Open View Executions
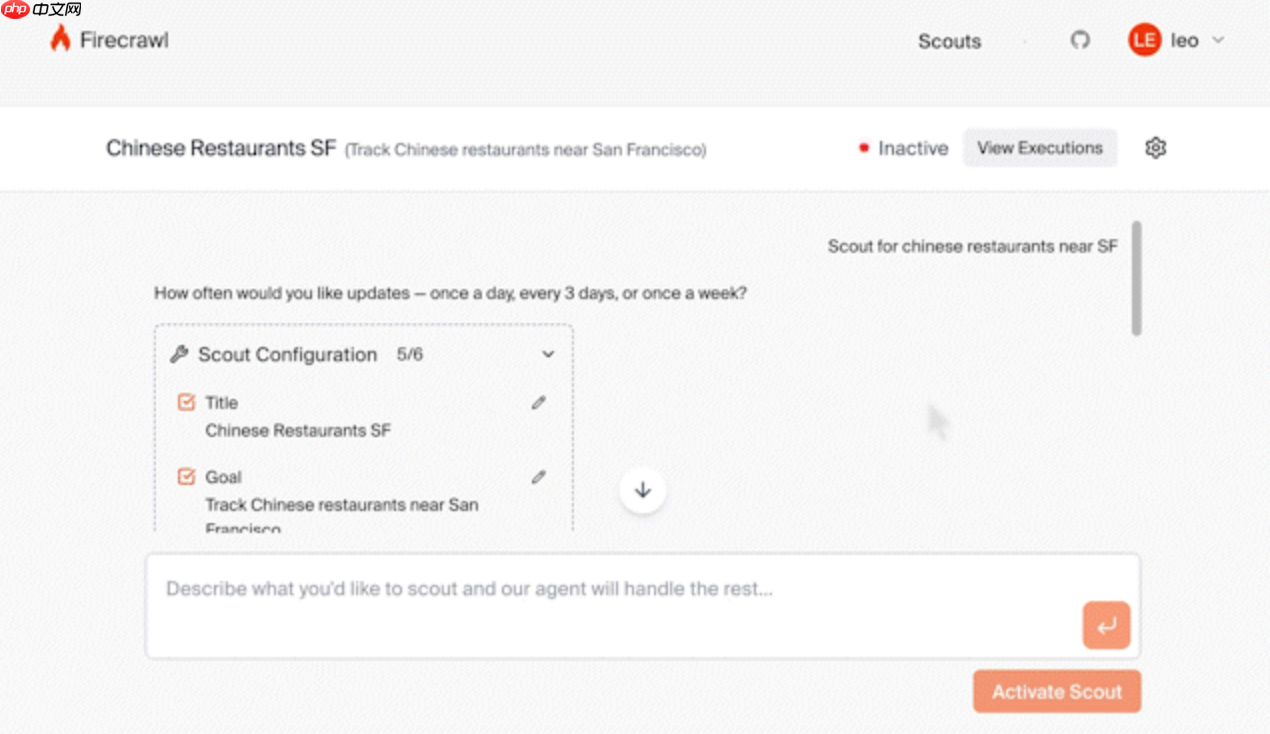Image resolution: width=1270 pixels, height=734 pixels. click(1040, 147)
